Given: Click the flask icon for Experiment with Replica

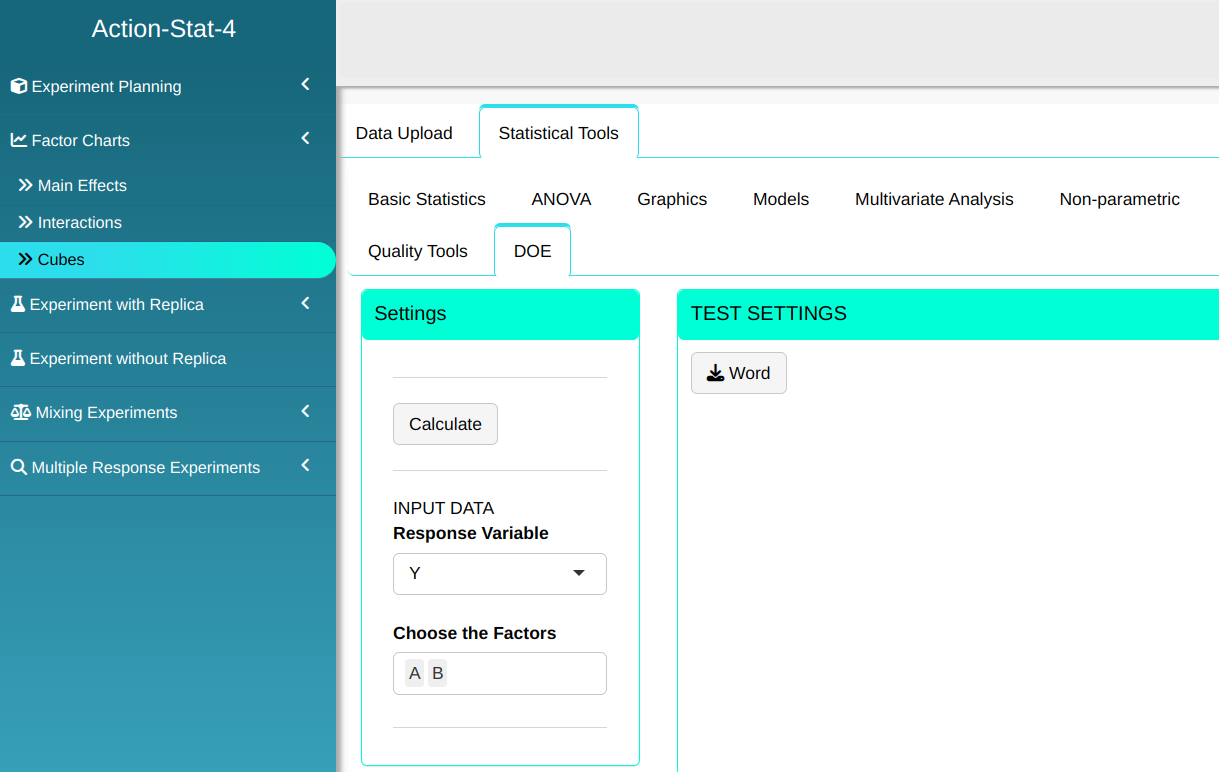Looking at the screenshot, I should tap(18, 304).
